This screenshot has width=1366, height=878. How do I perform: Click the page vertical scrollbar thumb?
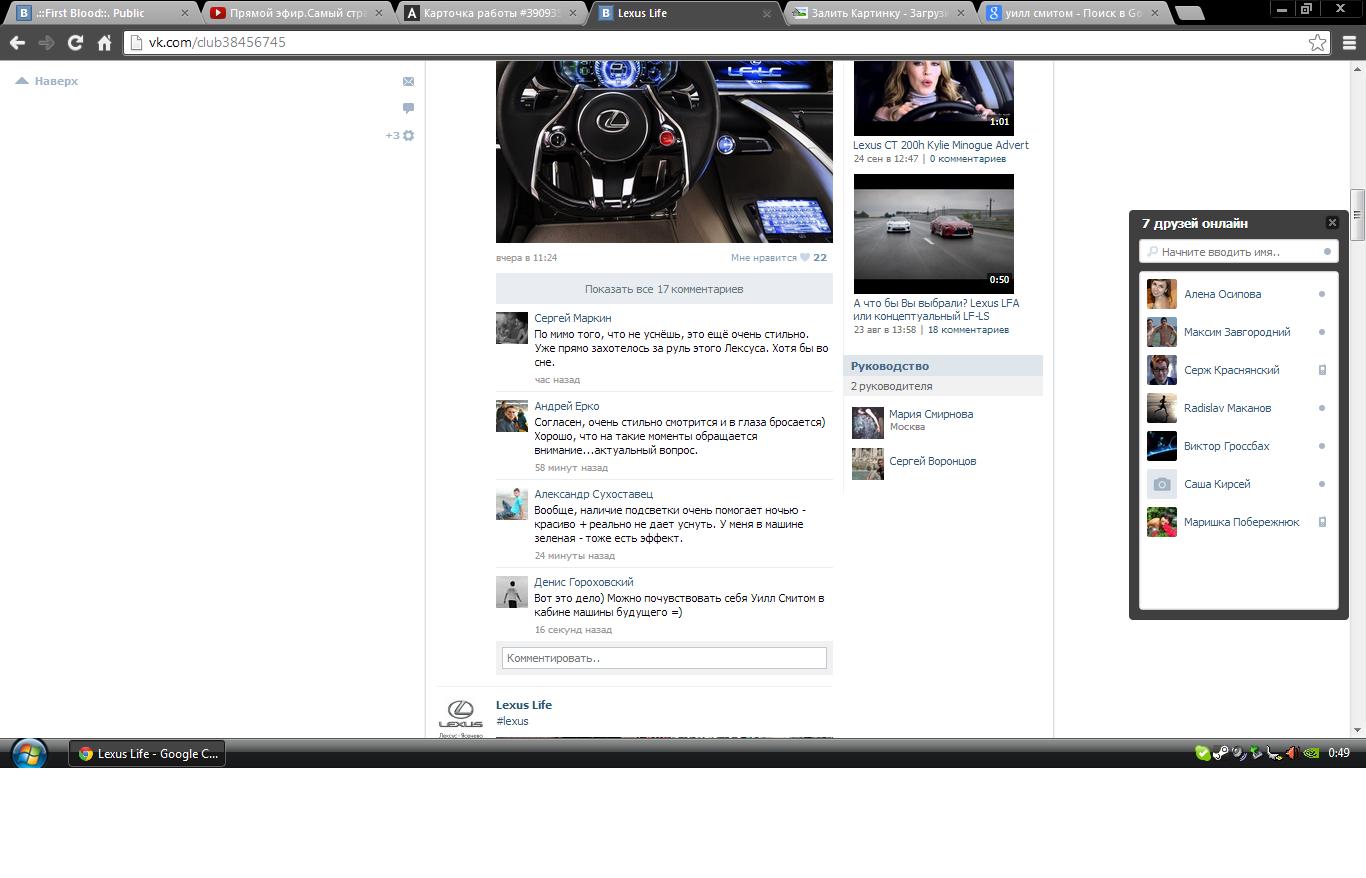pos(1358,214)
